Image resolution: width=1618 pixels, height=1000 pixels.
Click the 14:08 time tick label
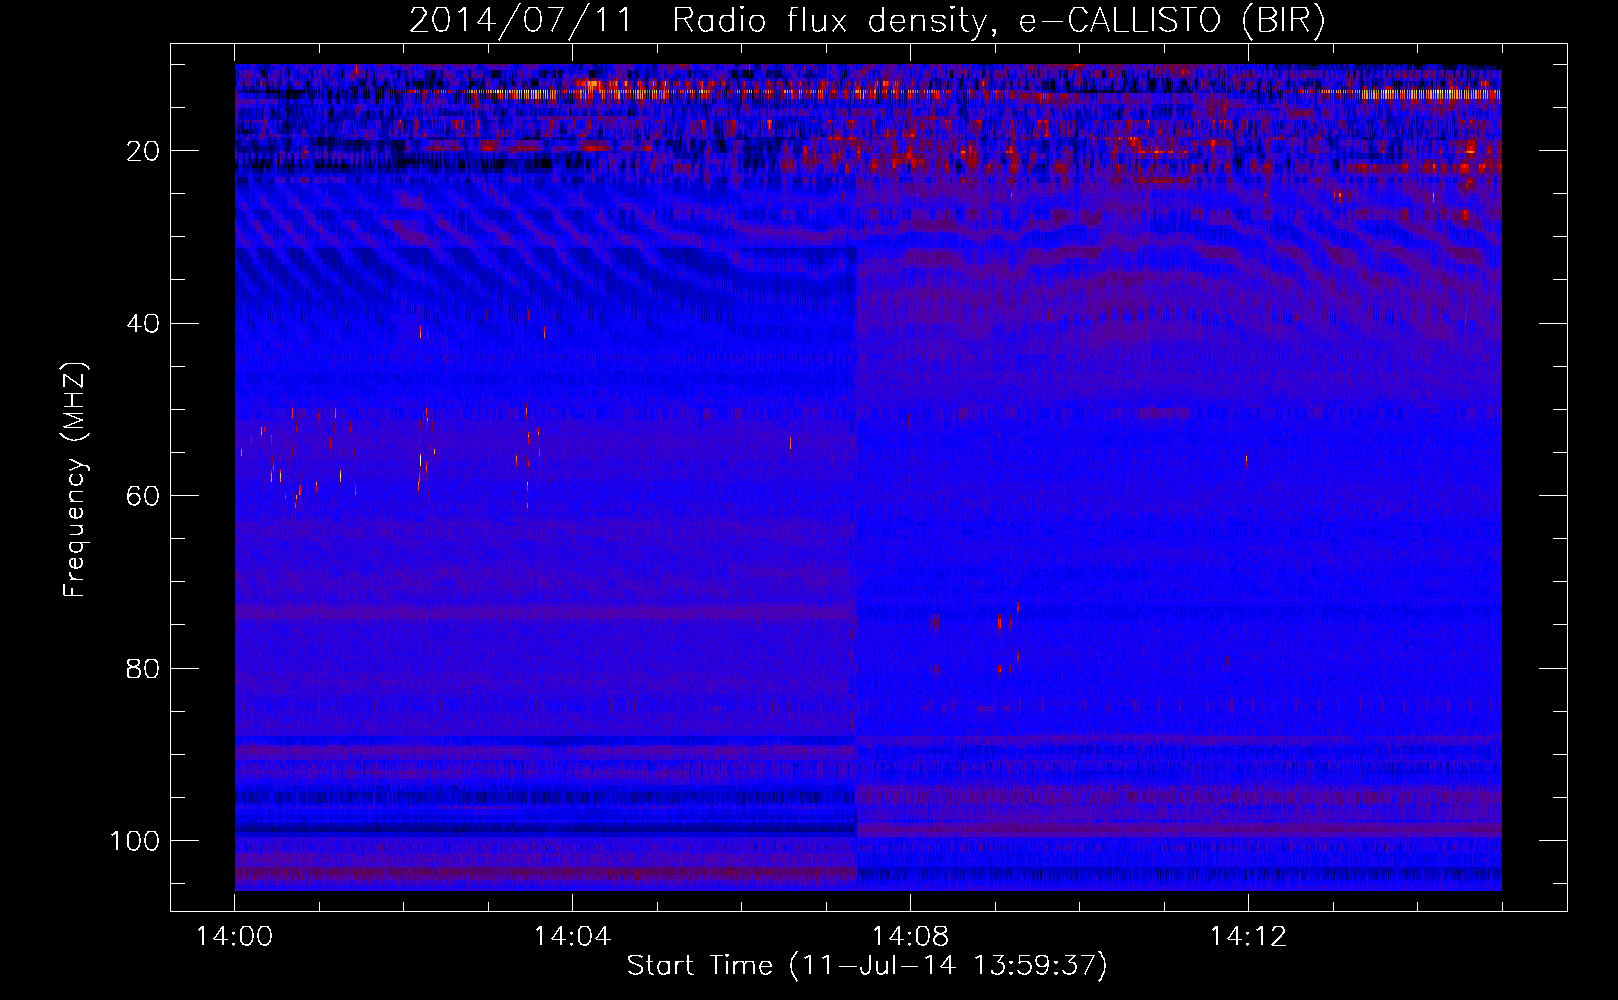pos(910,937)
